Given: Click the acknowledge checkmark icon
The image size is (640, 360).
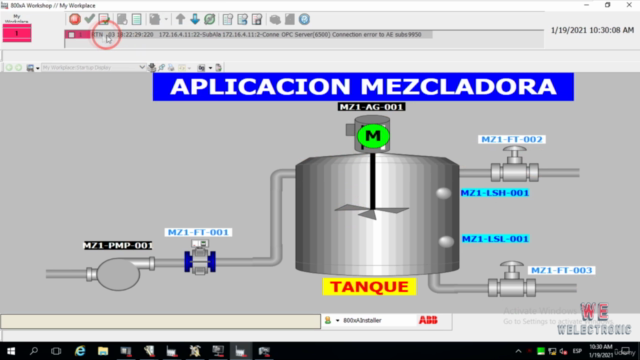Looking at the screenshot, I should [89, 19].
